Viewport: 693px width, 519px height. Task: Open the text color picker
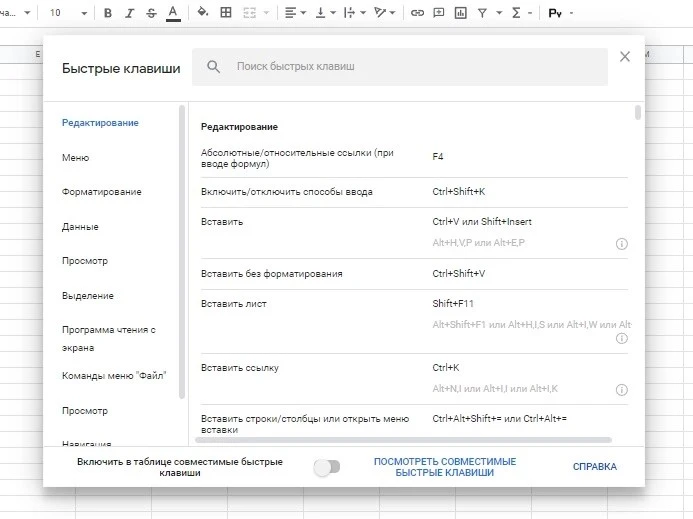[174, 13]
